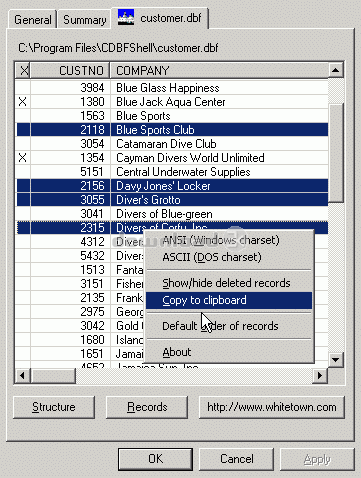Click the COMPANY column header

(x=219, y=70)
